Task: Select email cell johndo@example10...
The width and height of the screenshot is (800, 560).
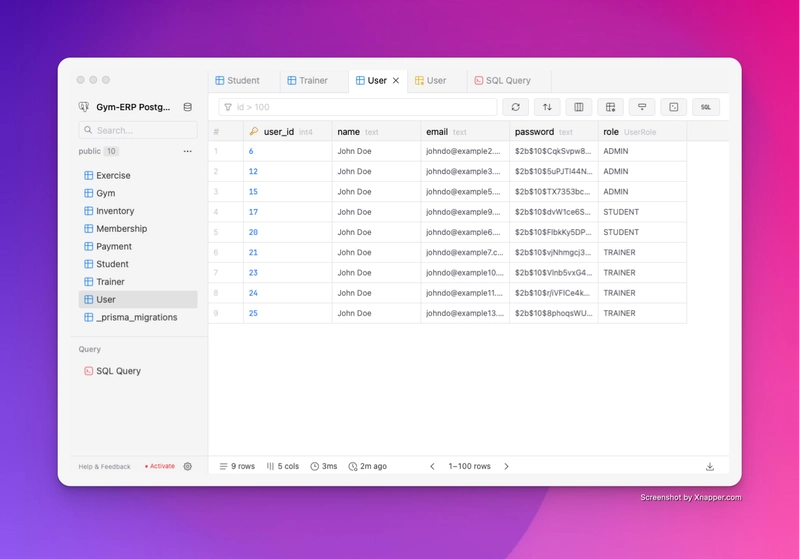Action: tap(465, 273)
